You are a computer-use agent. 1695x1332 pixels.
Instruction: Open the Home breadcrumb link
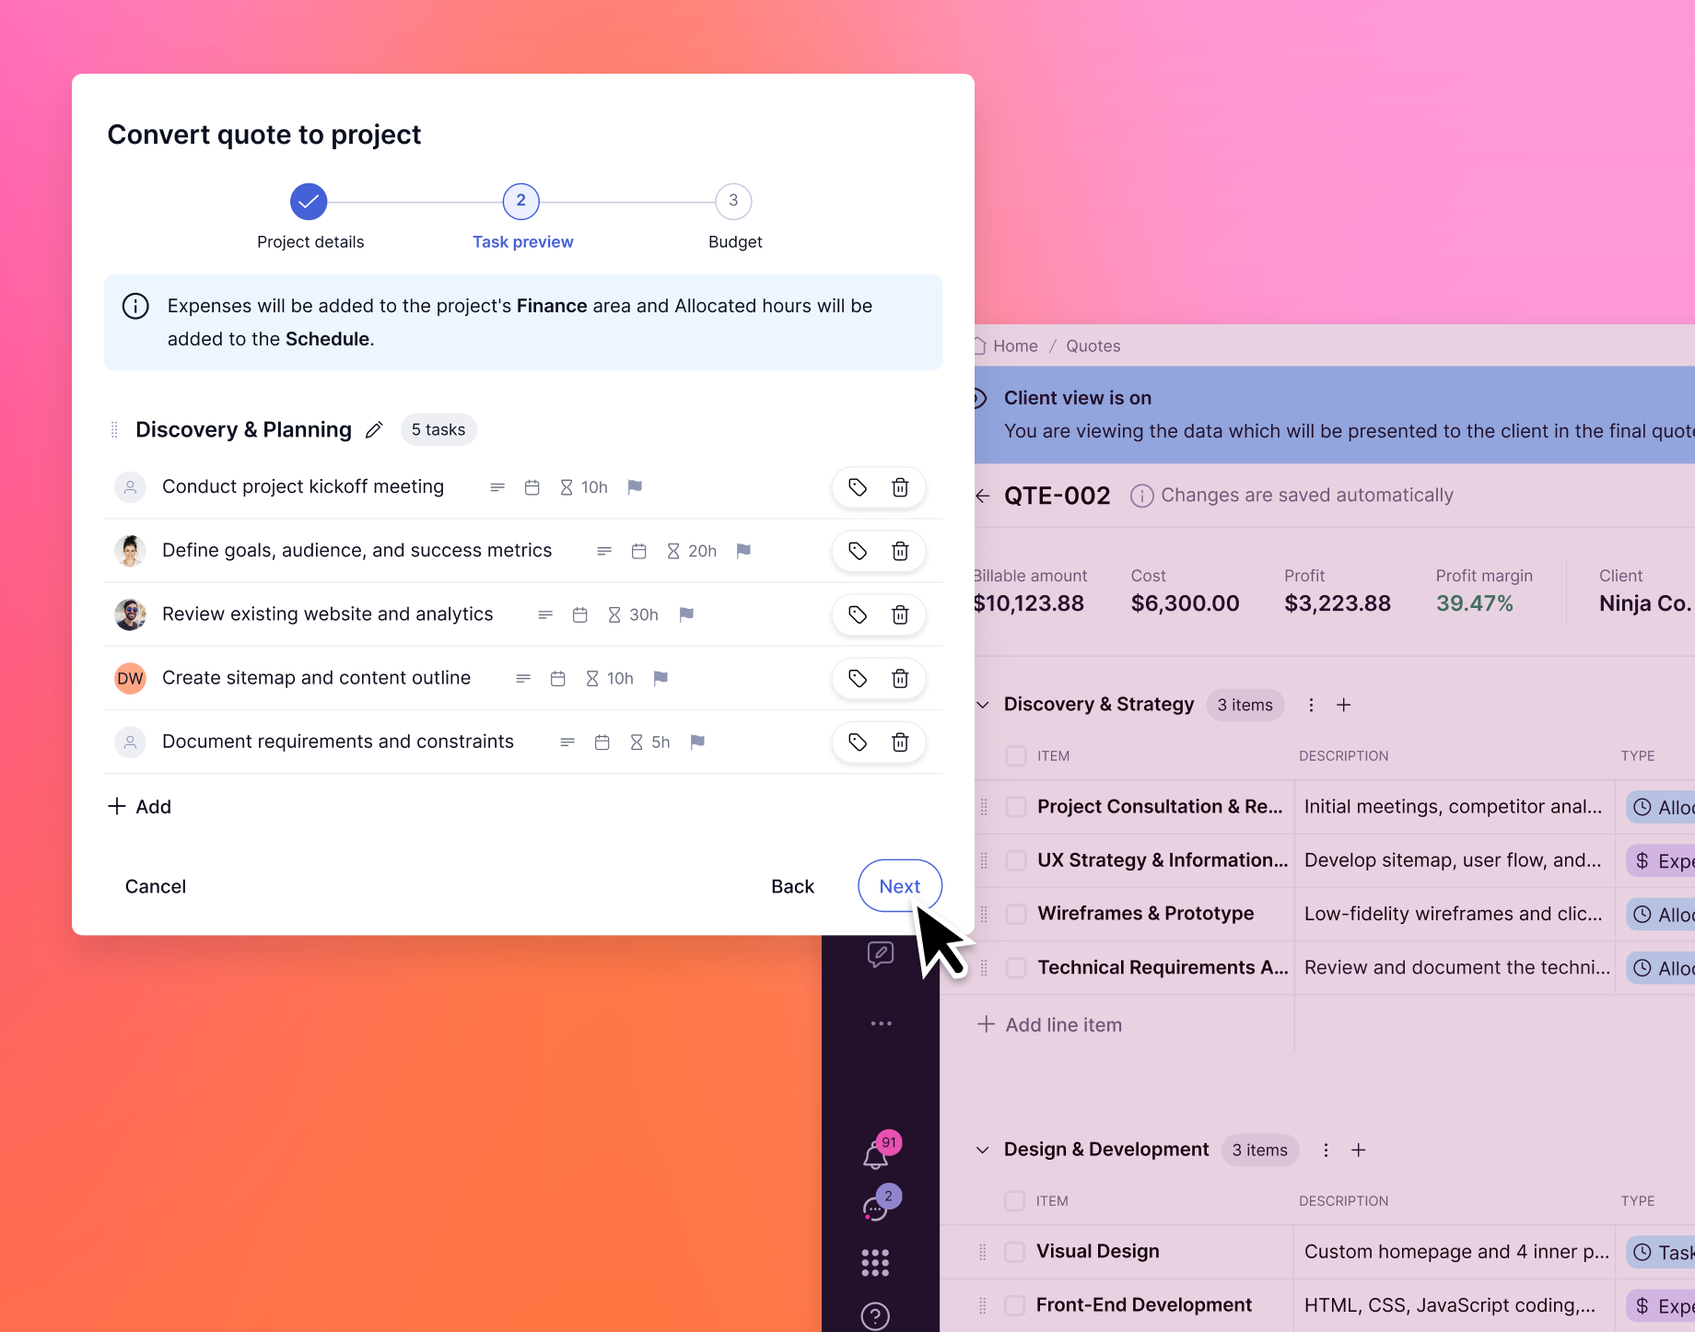pos(1015,346)
